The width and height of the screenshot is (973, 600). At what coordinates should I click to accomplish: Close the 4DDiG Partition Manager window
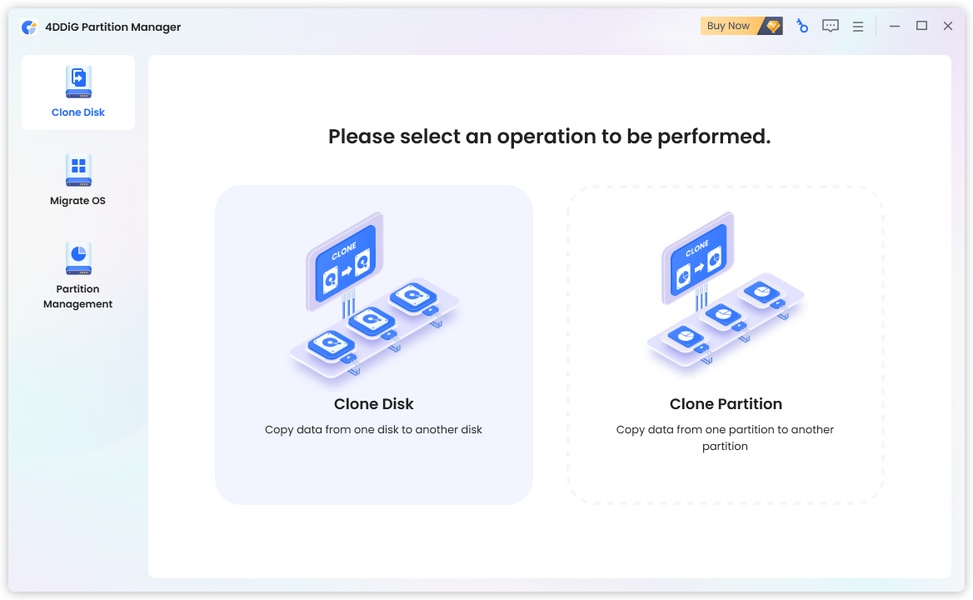tap(948, 26)
